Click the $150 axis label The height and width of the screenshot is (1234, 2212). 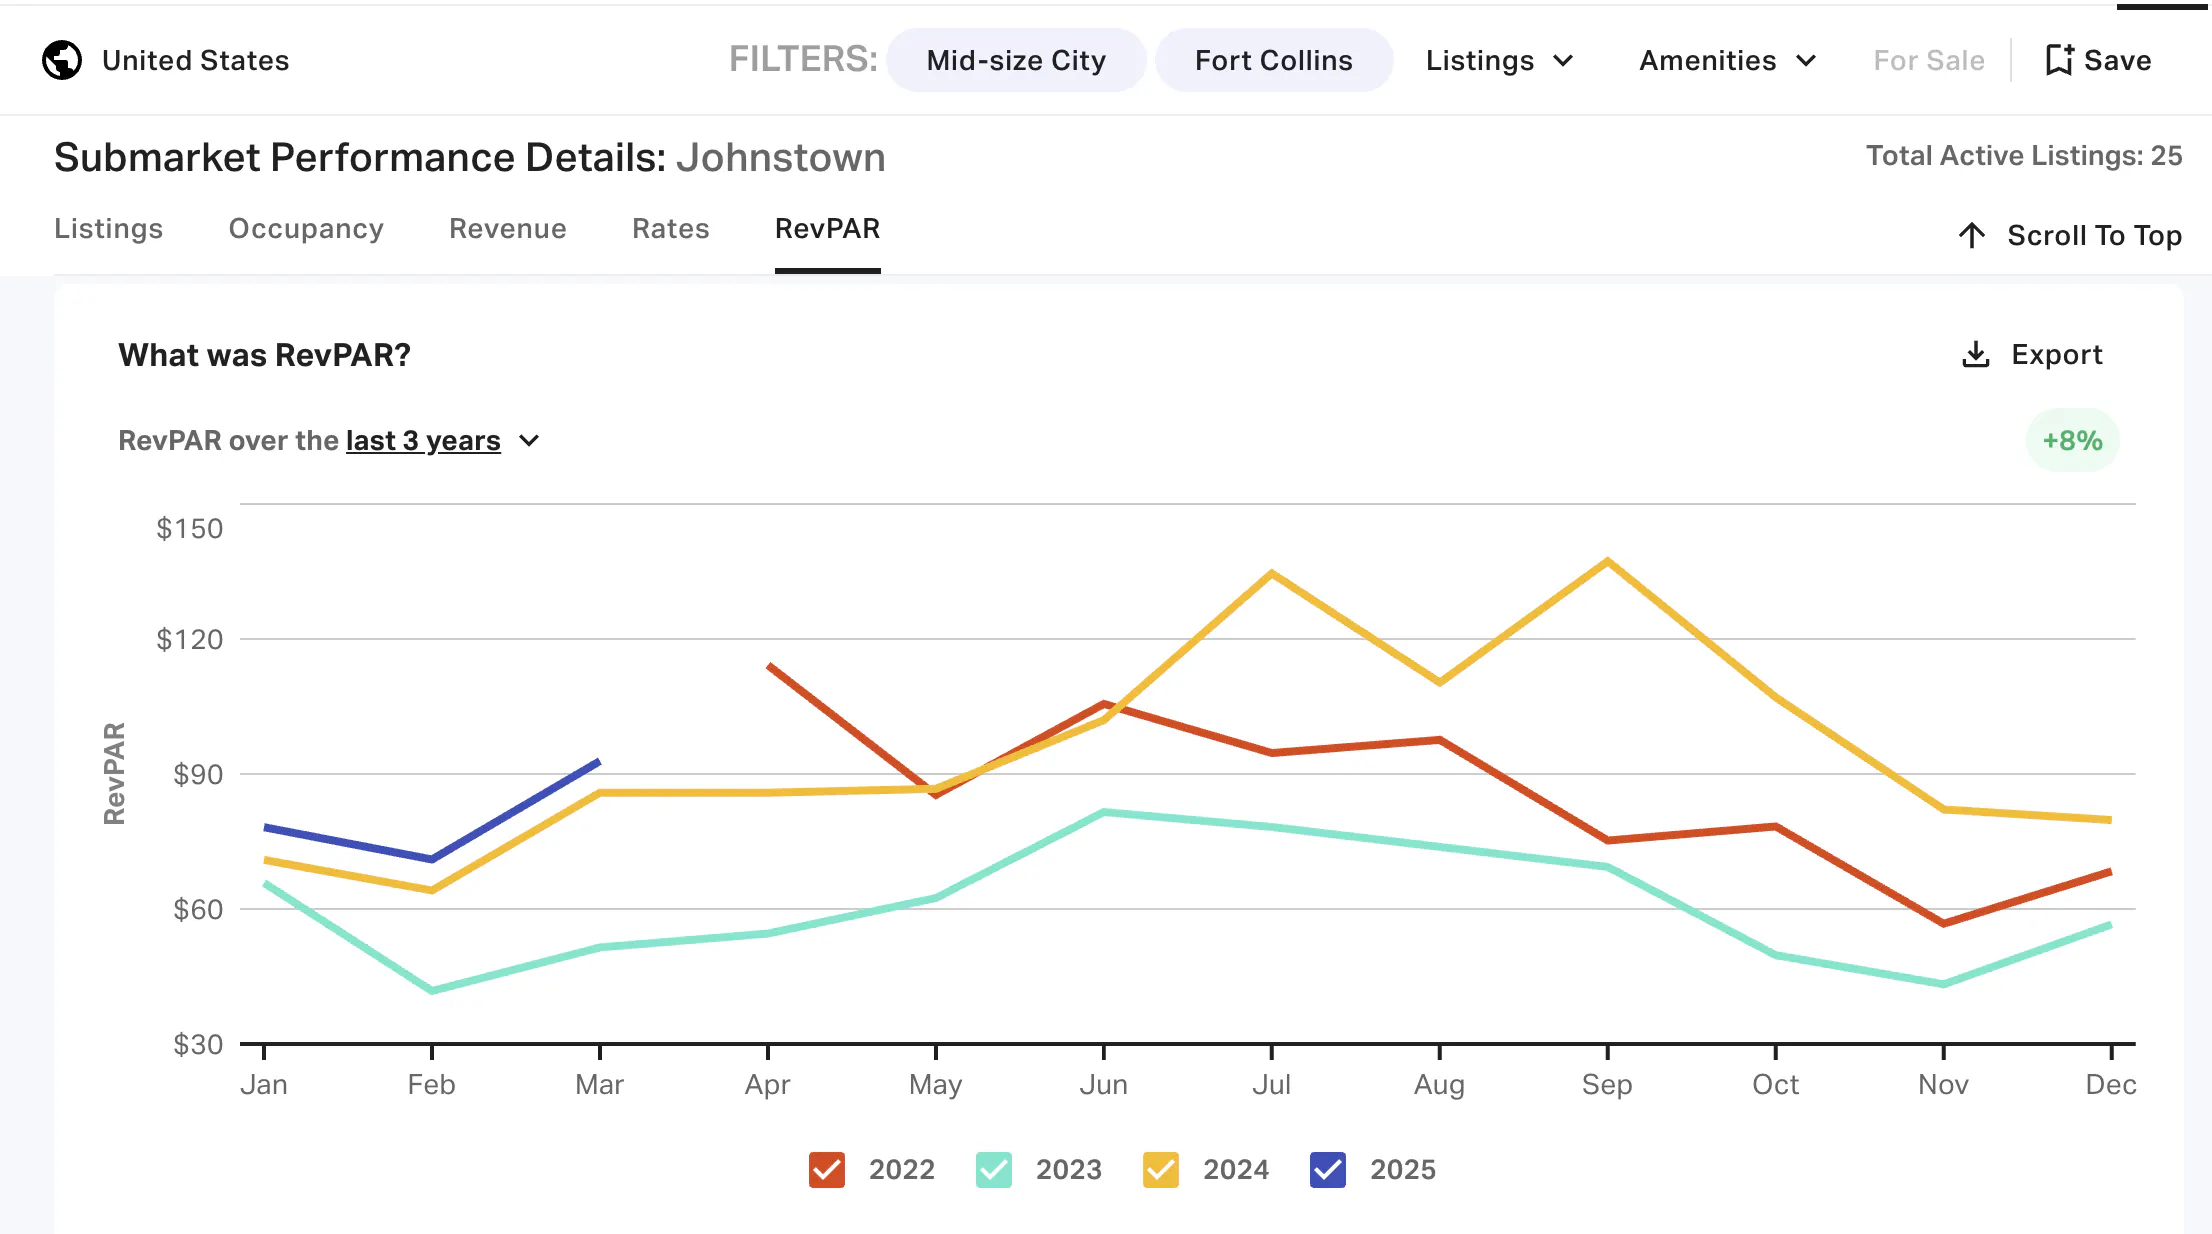pyautogui.click(x=190, y=529)
